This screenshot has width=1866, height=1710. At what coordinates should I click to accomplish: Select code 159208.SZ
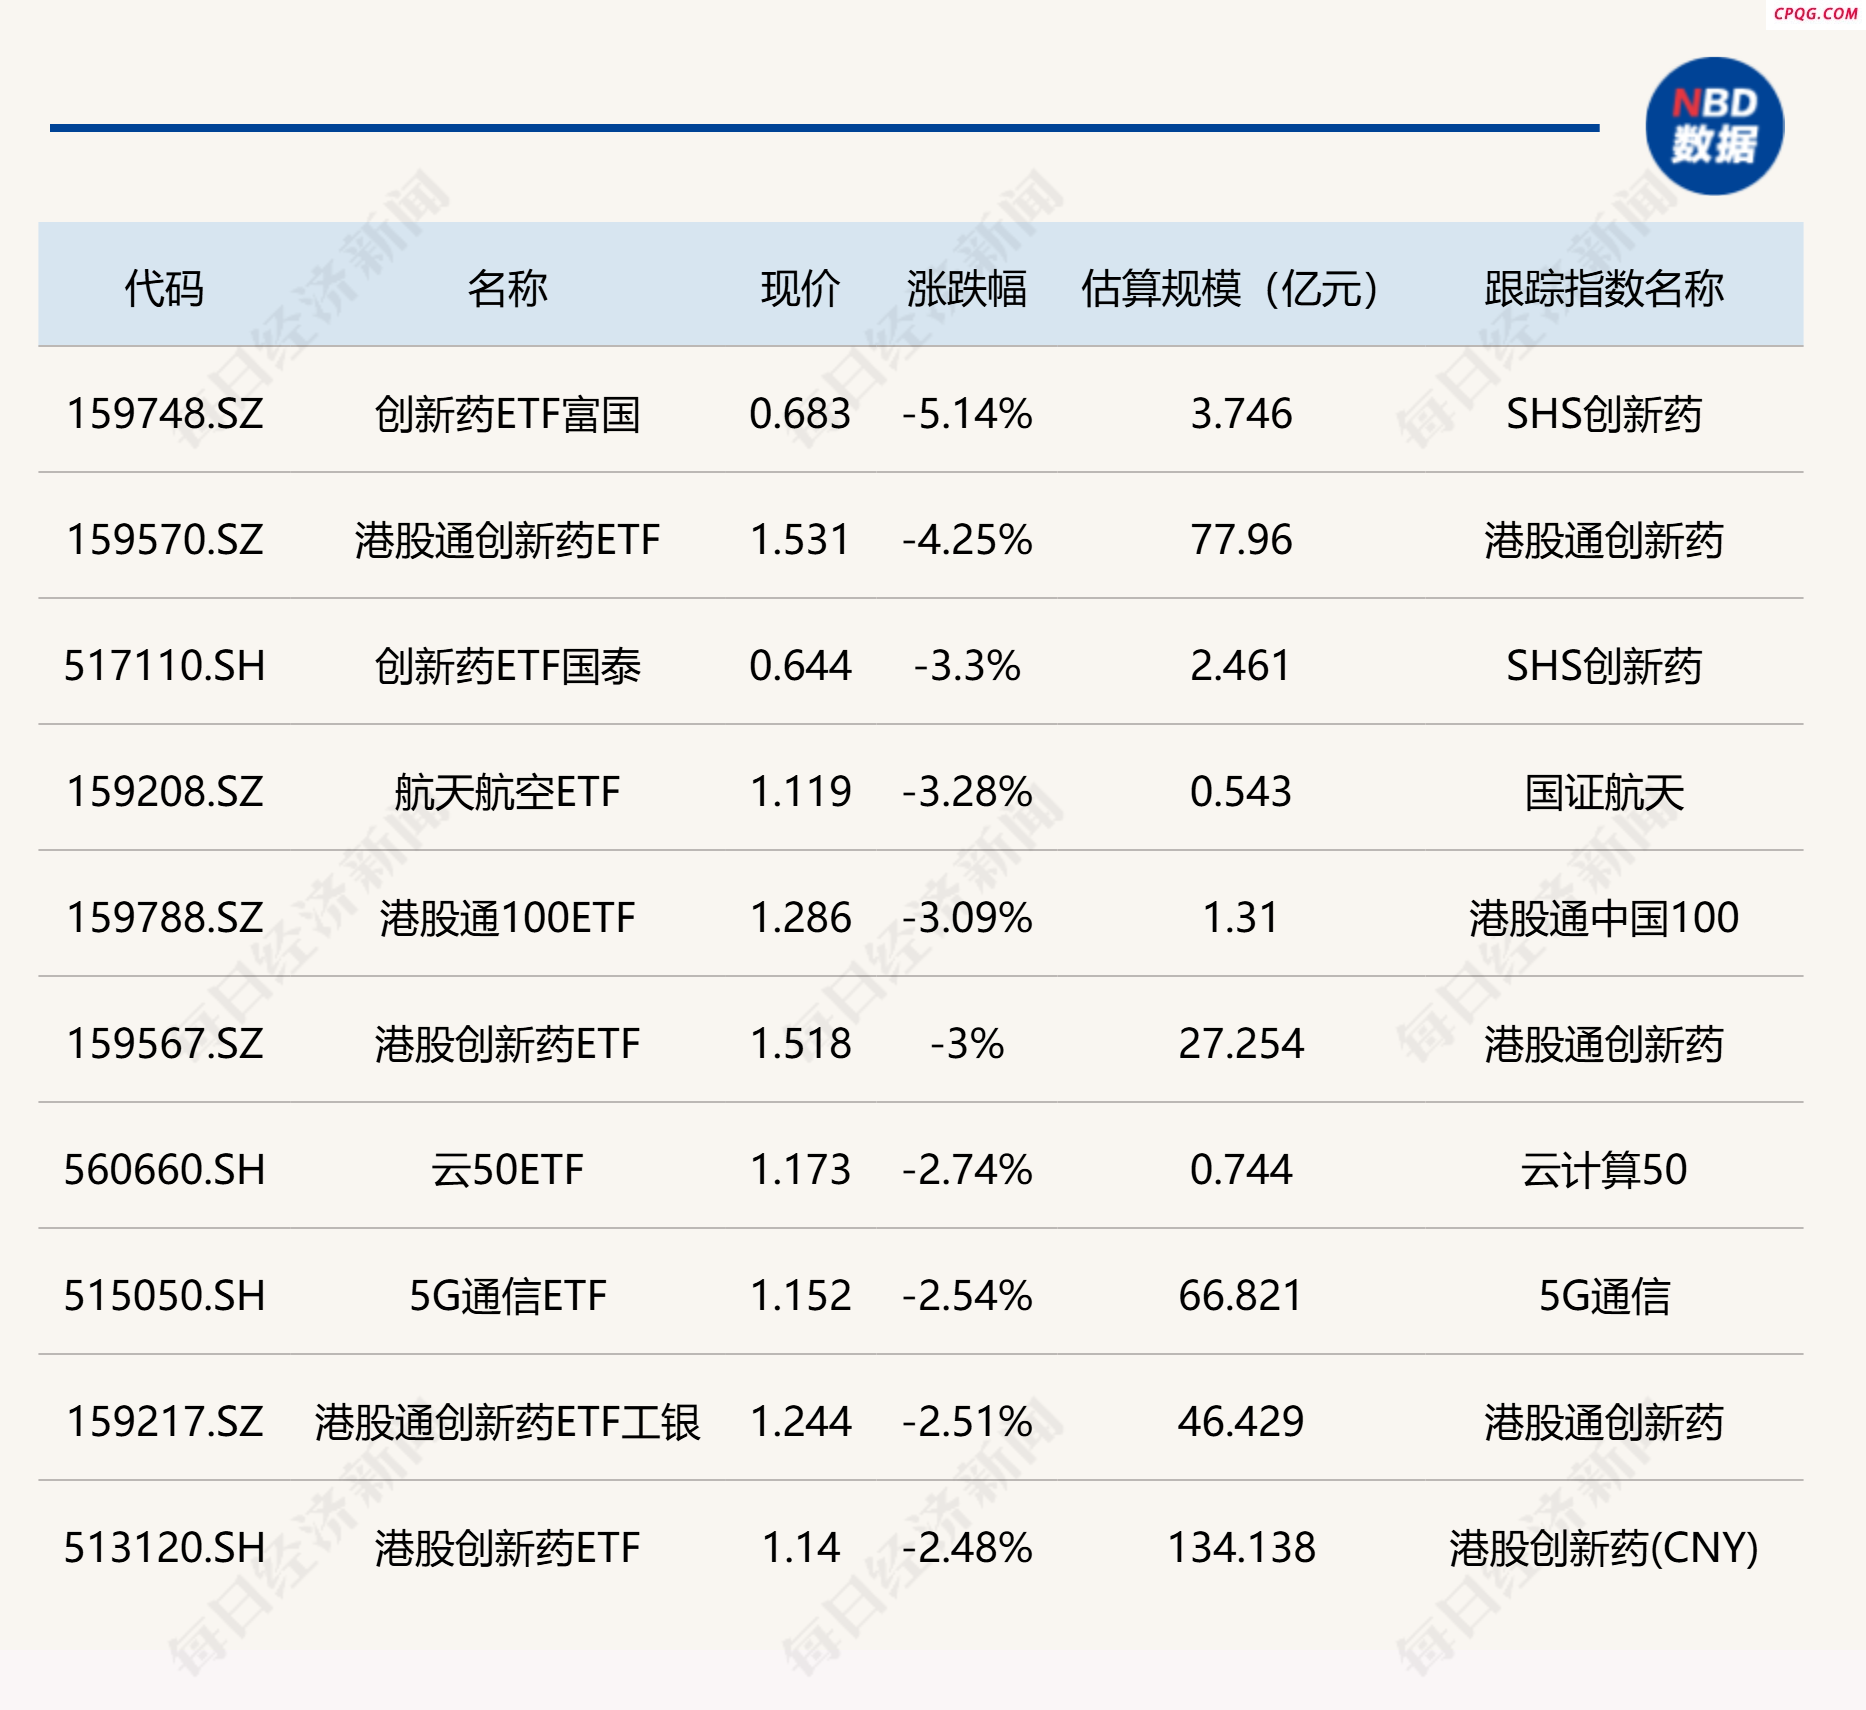coord(165,791)
